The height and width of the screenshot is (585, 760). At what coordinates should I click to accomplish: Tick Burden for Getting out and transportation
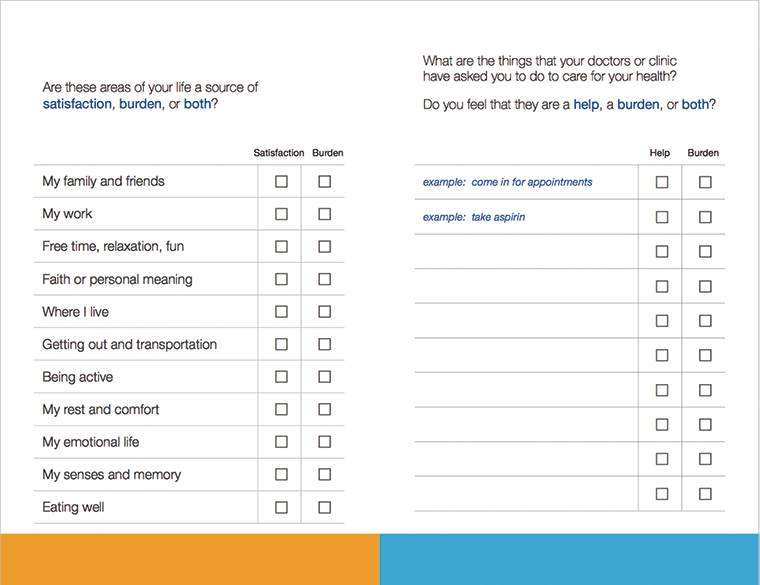click(324, 344)
